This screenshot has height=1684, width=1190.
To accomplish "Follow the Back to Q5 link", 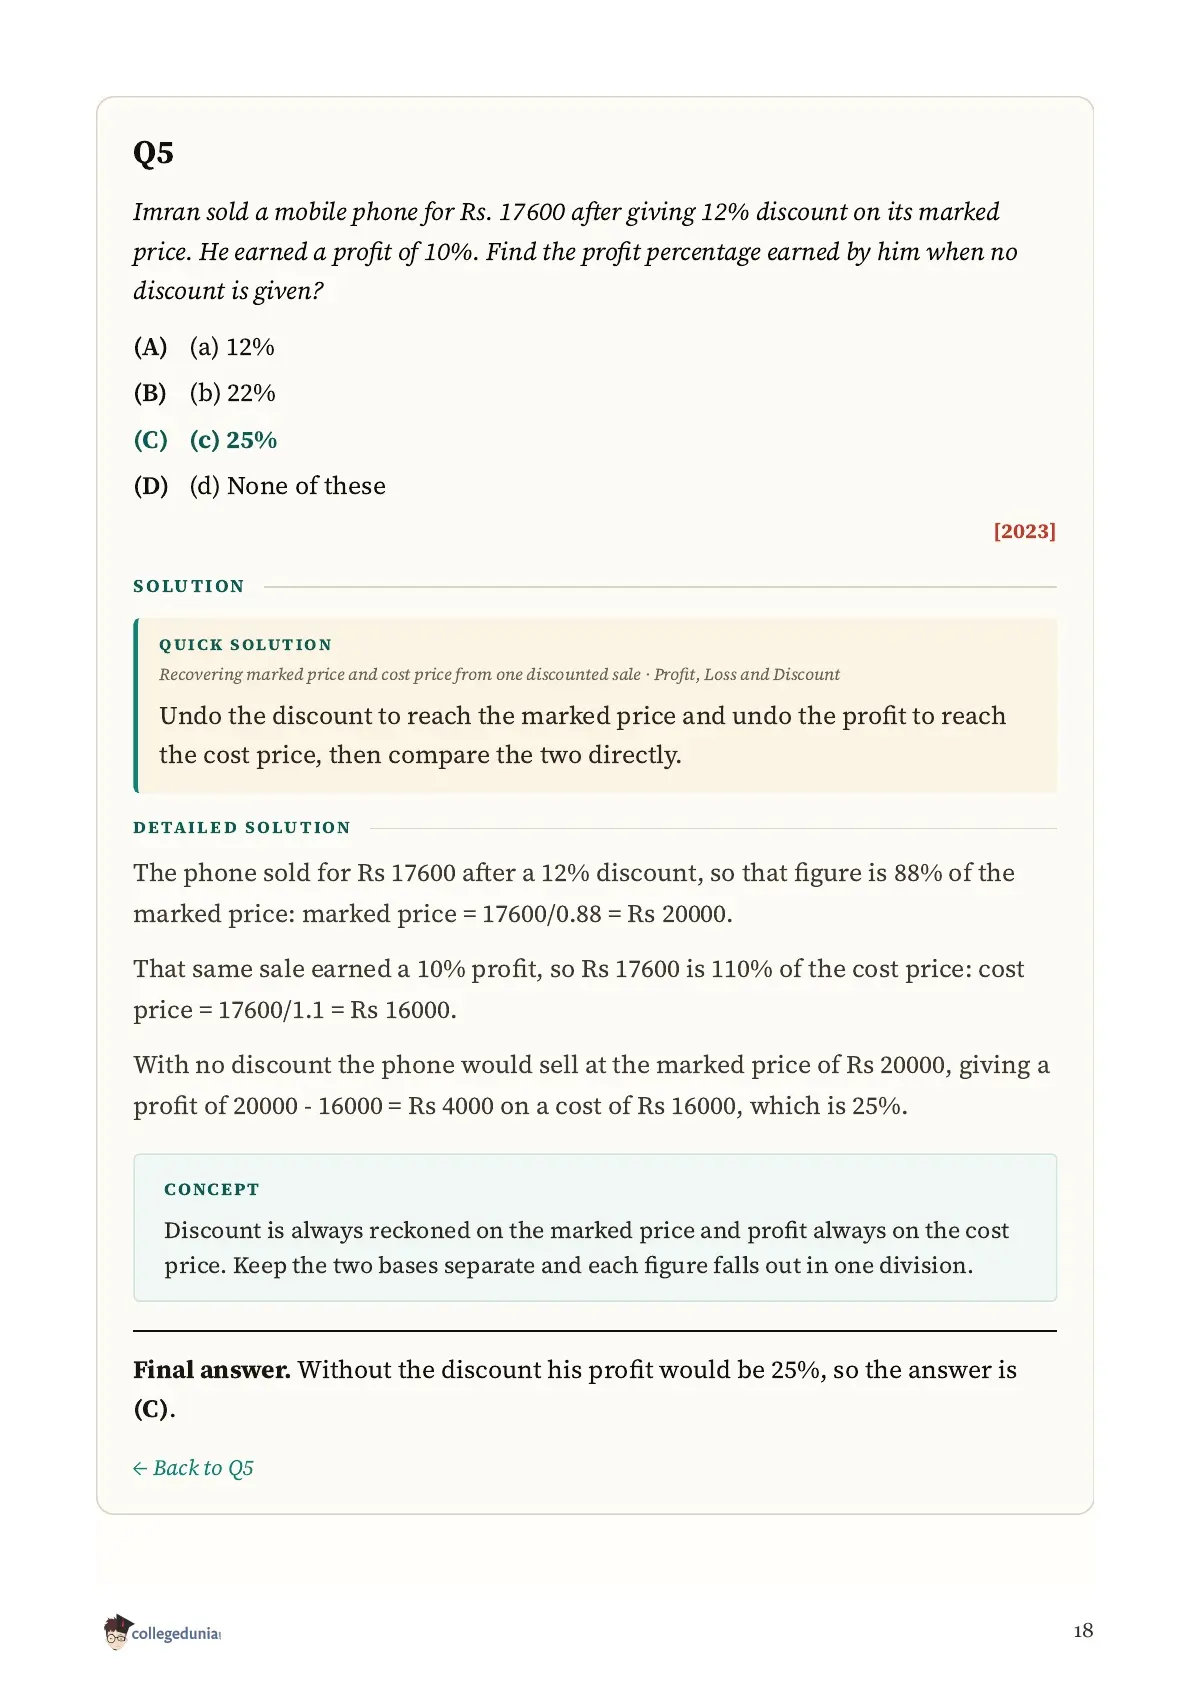I will [193, 1468].
